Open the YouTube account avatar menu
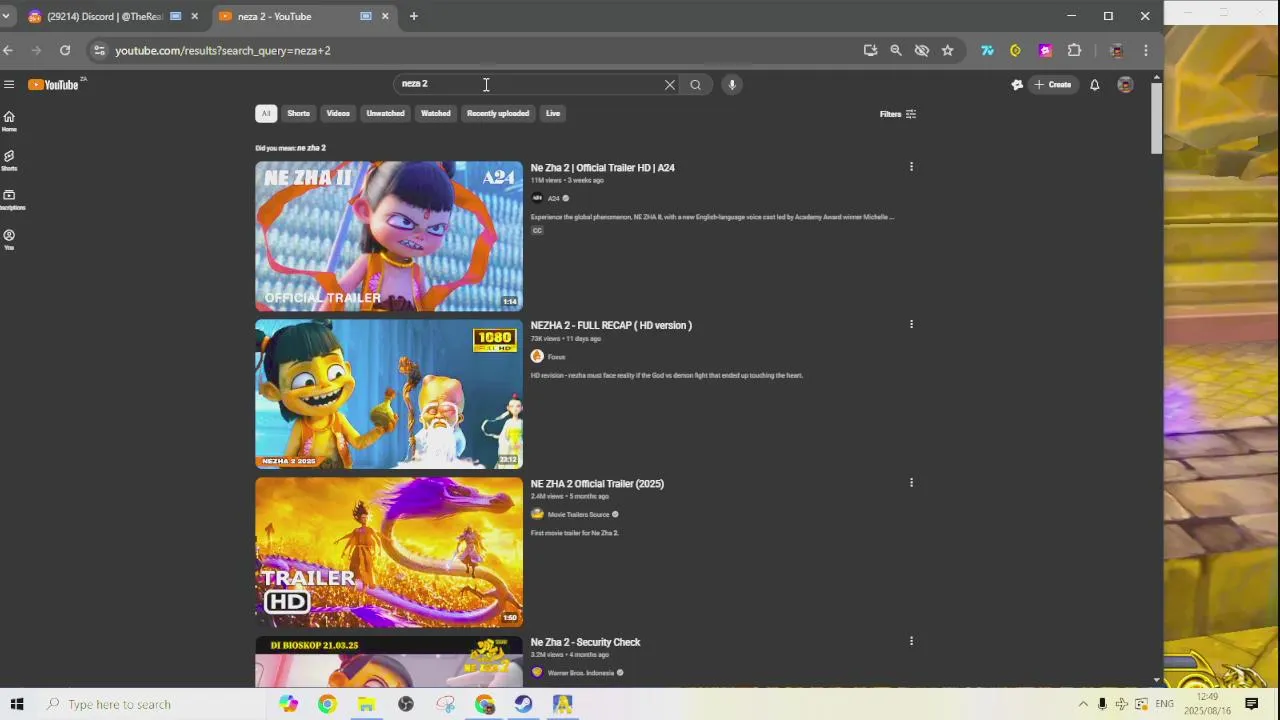1280x720 pixels. [x=1125, y=85]
